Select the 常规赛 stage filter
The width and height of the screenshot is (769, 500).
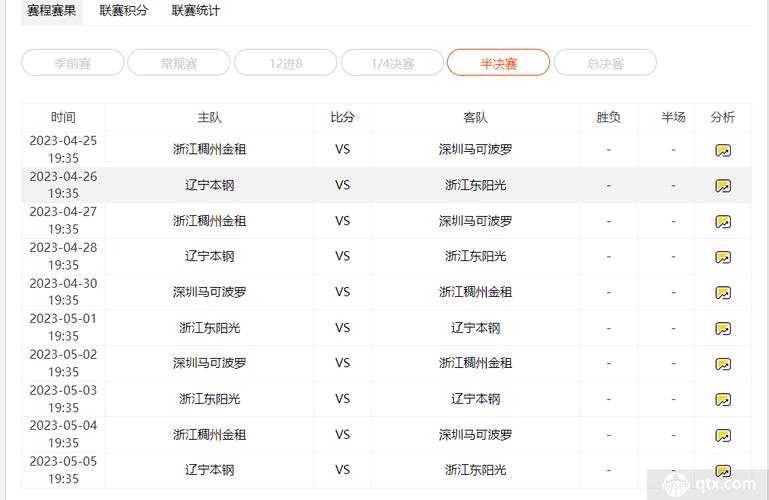(180, 63)
